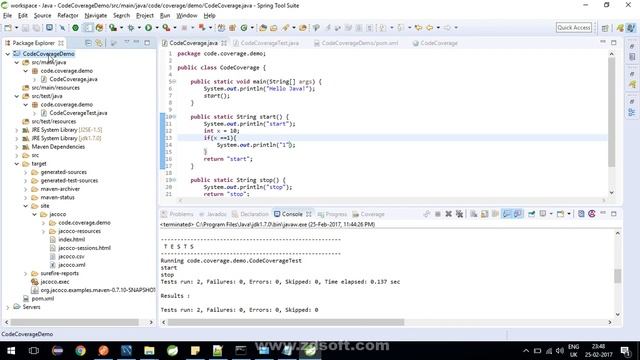This screenshot has width=640, height=360.
Task: Click the Console horizontal scrollbar thumb
Action: pos(286,322)
